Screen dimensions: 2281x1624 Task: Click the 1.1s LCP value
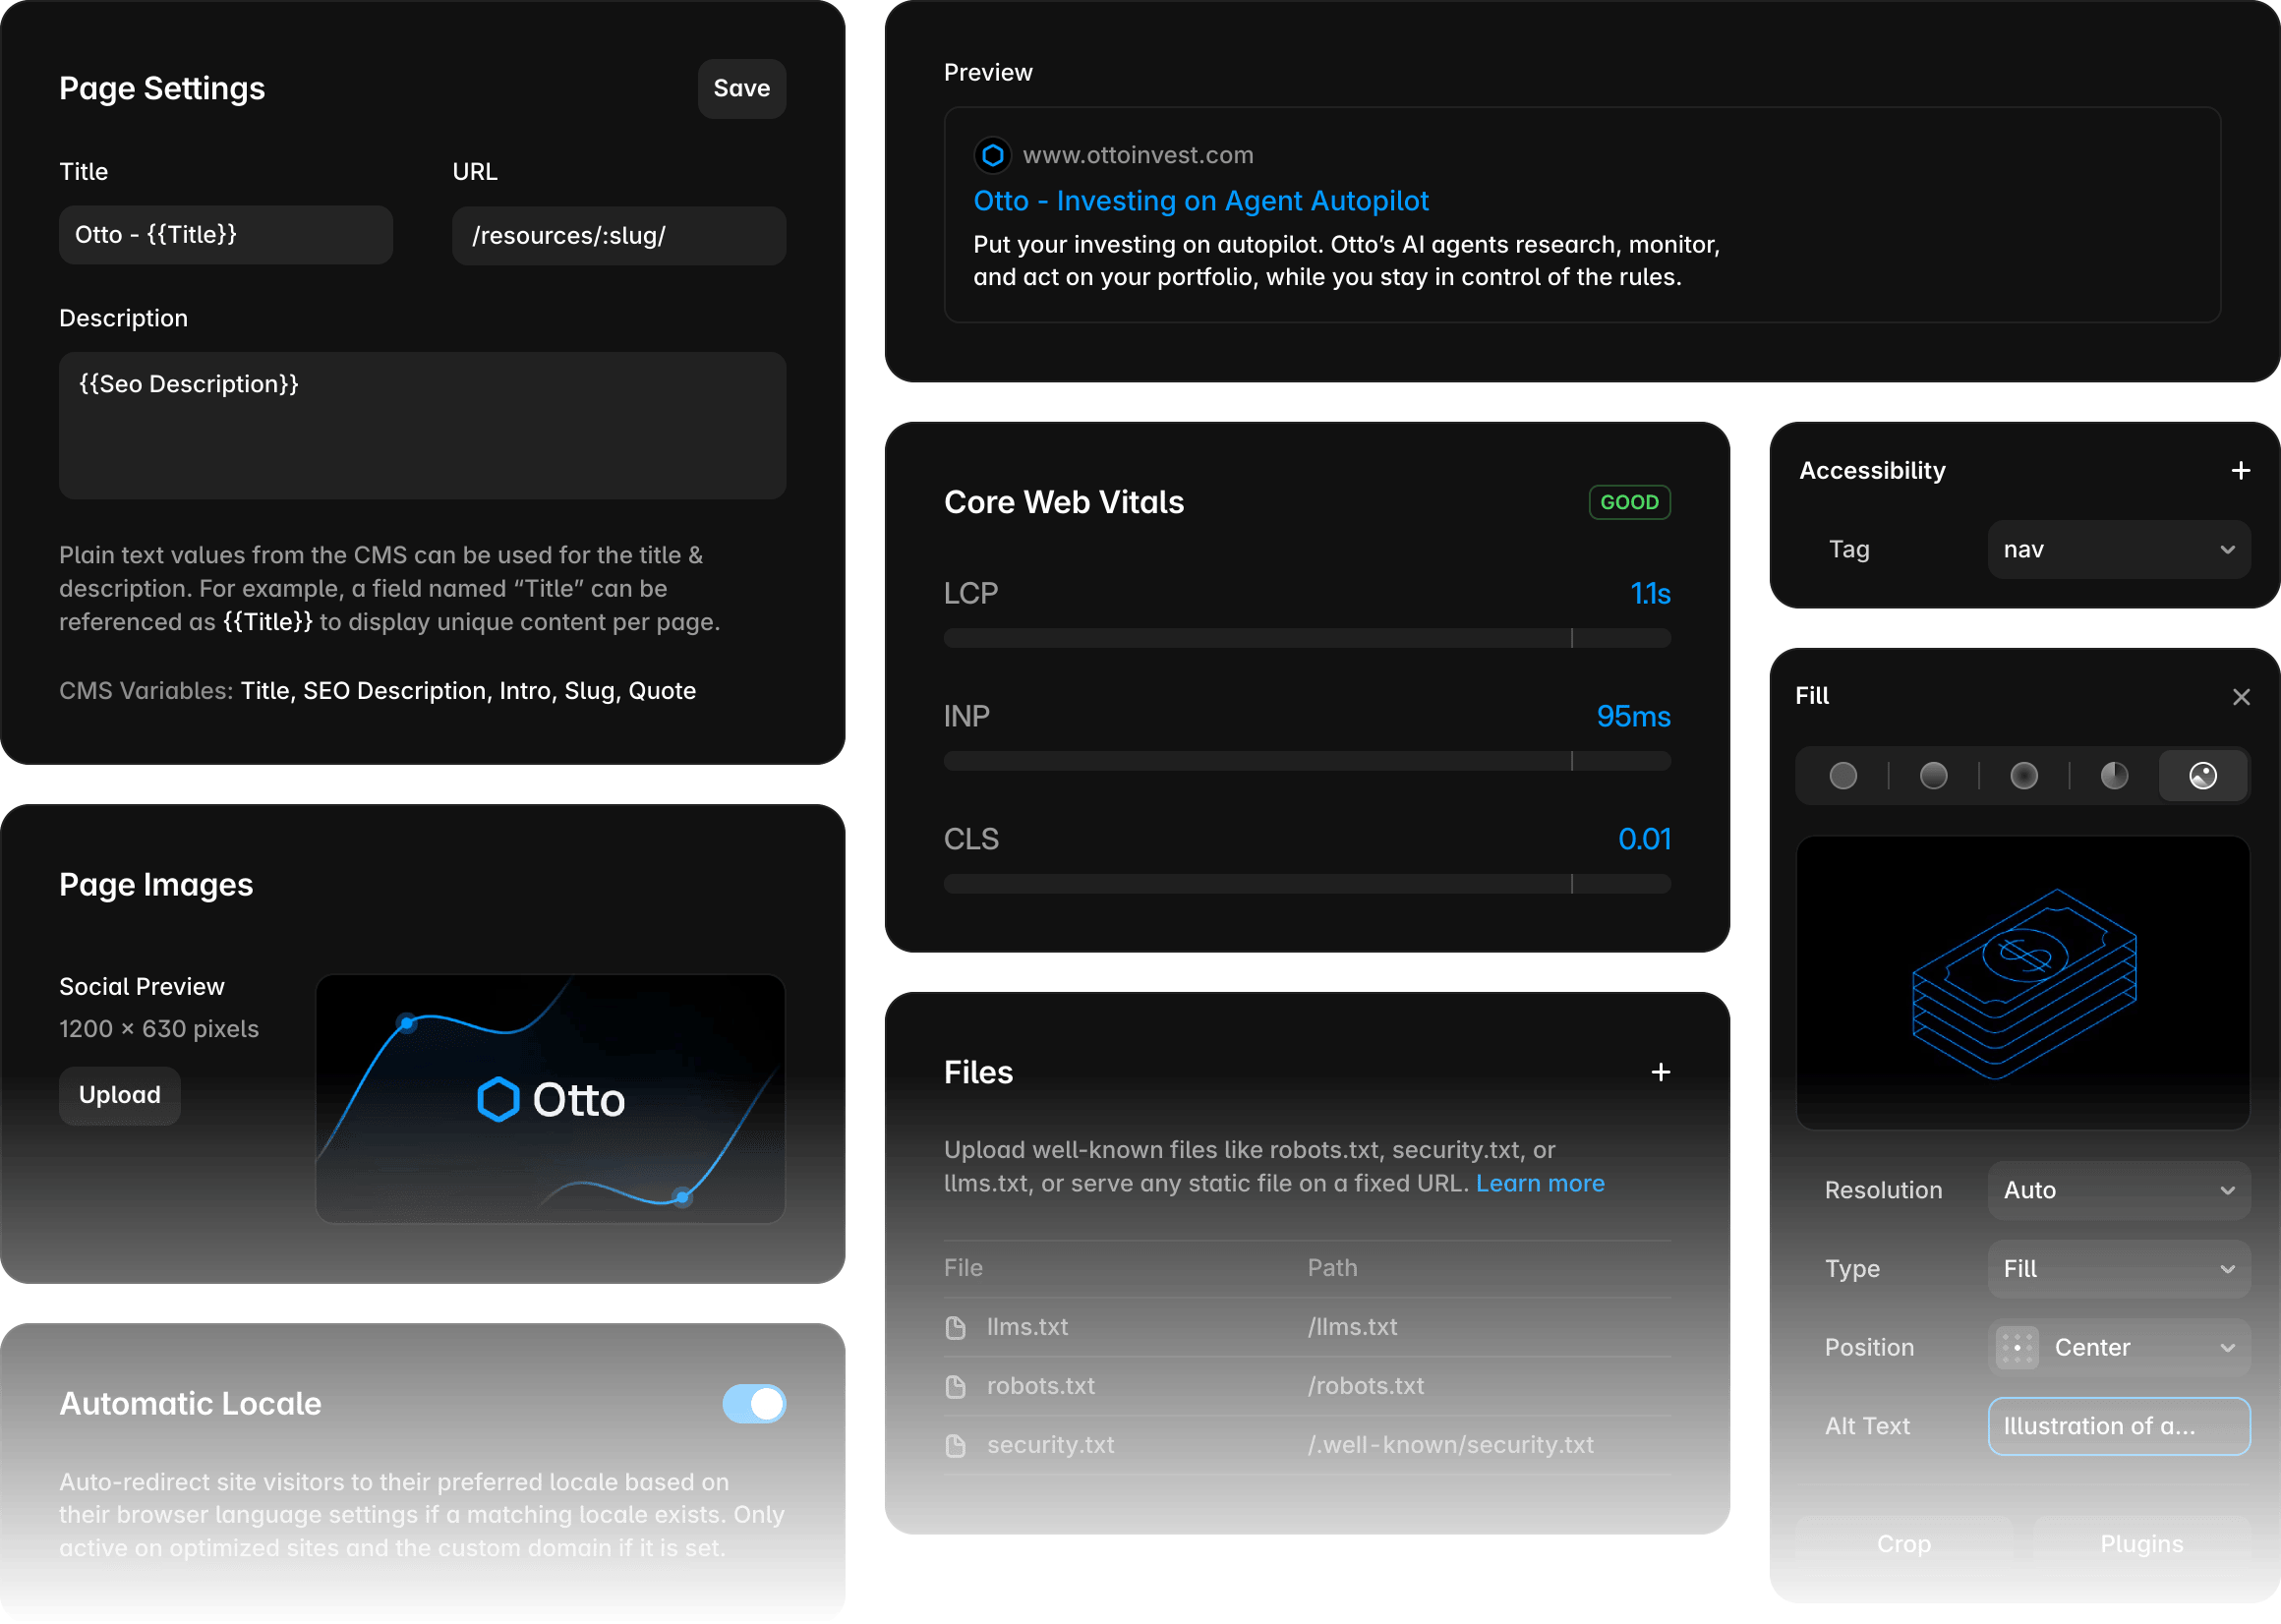[x=1650, y=593]
